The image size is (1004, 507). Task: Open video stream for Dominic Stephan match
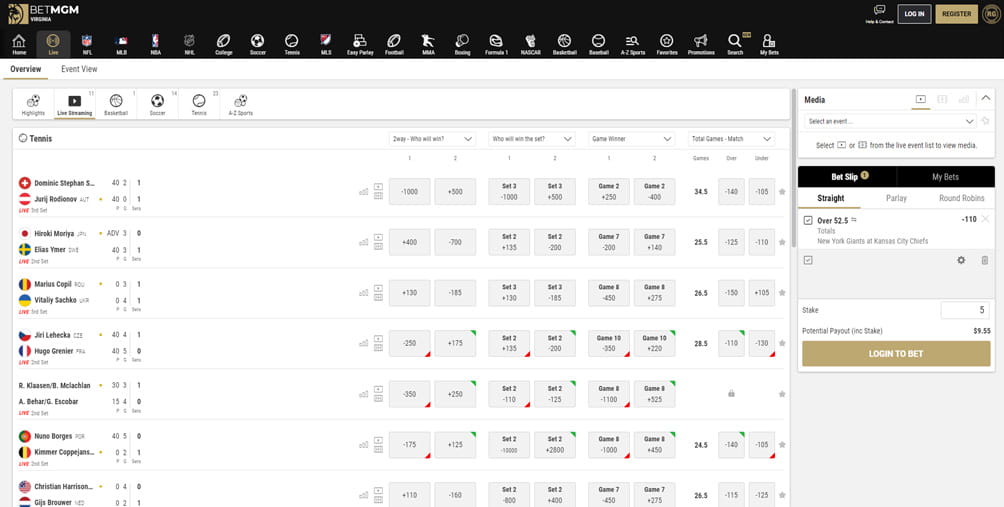[x=378, y=187]
